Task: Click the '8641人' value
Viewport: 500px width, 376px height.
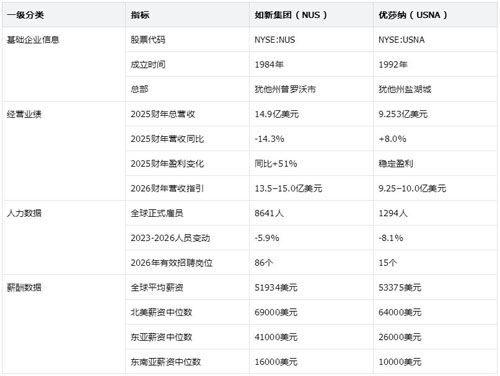Action: 269,213
